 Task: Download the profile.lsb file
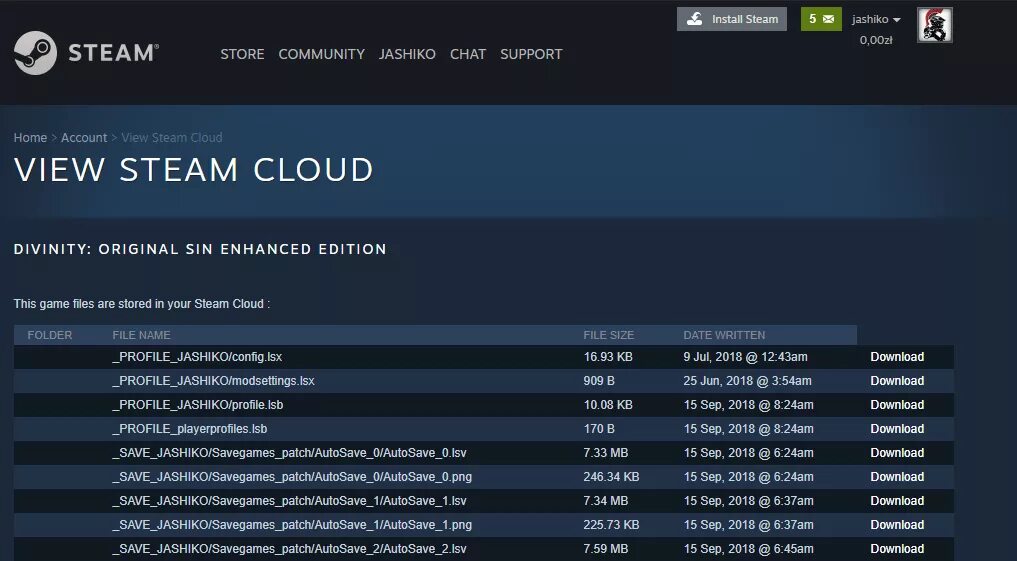[897, 405]
